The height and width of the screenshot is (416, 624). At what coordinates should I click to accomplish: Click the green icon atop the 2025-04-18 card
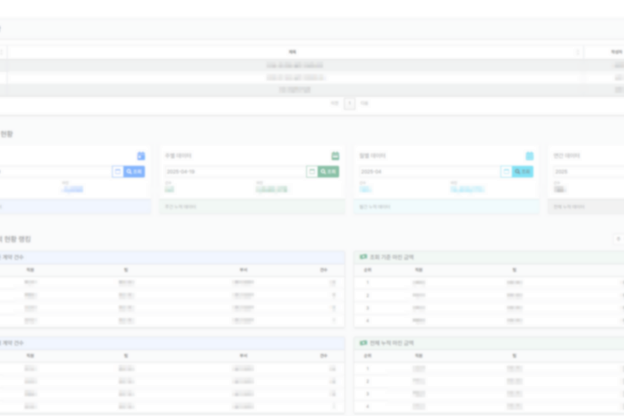click(x=336, y=156)
